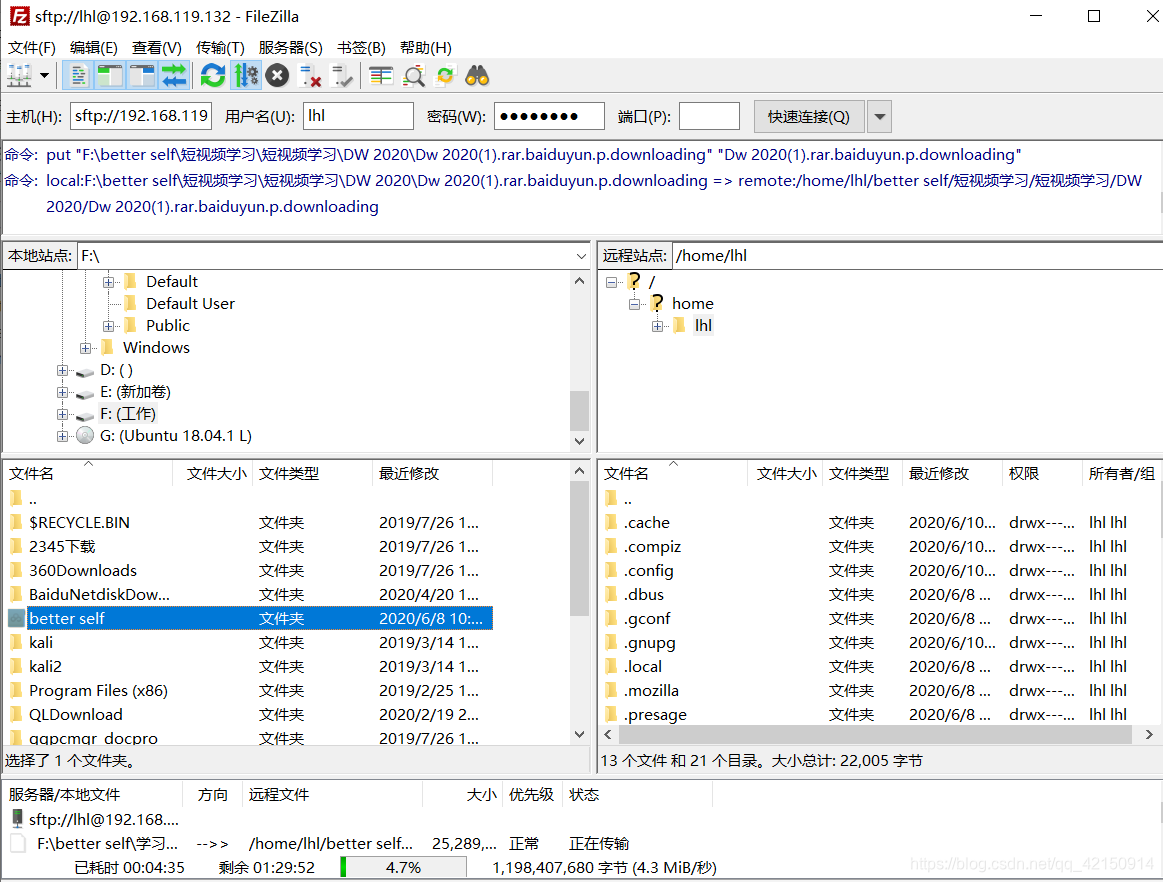Image resolution: width=1163 pixels, height=882 pixels.
Task: Click the 主机 host input field
Action: pos(141,116)
